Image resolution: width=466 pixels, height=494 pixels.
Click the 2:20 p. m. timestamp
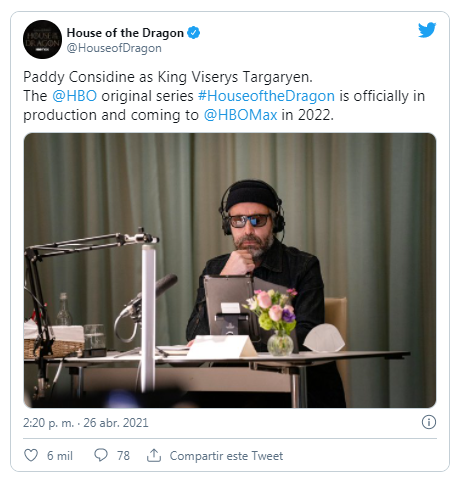48,423
